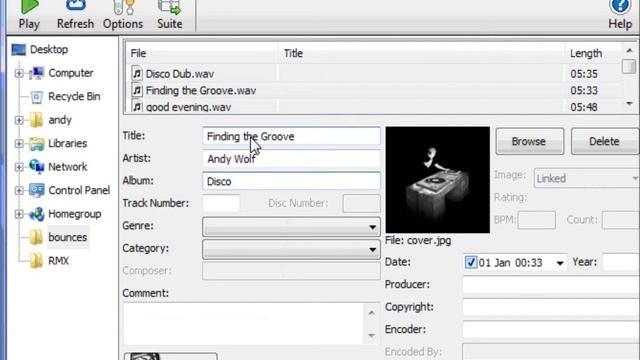This screenshot has width=640, height=360.
Task: Open the Category dropdown
Action: coord(372,249)
